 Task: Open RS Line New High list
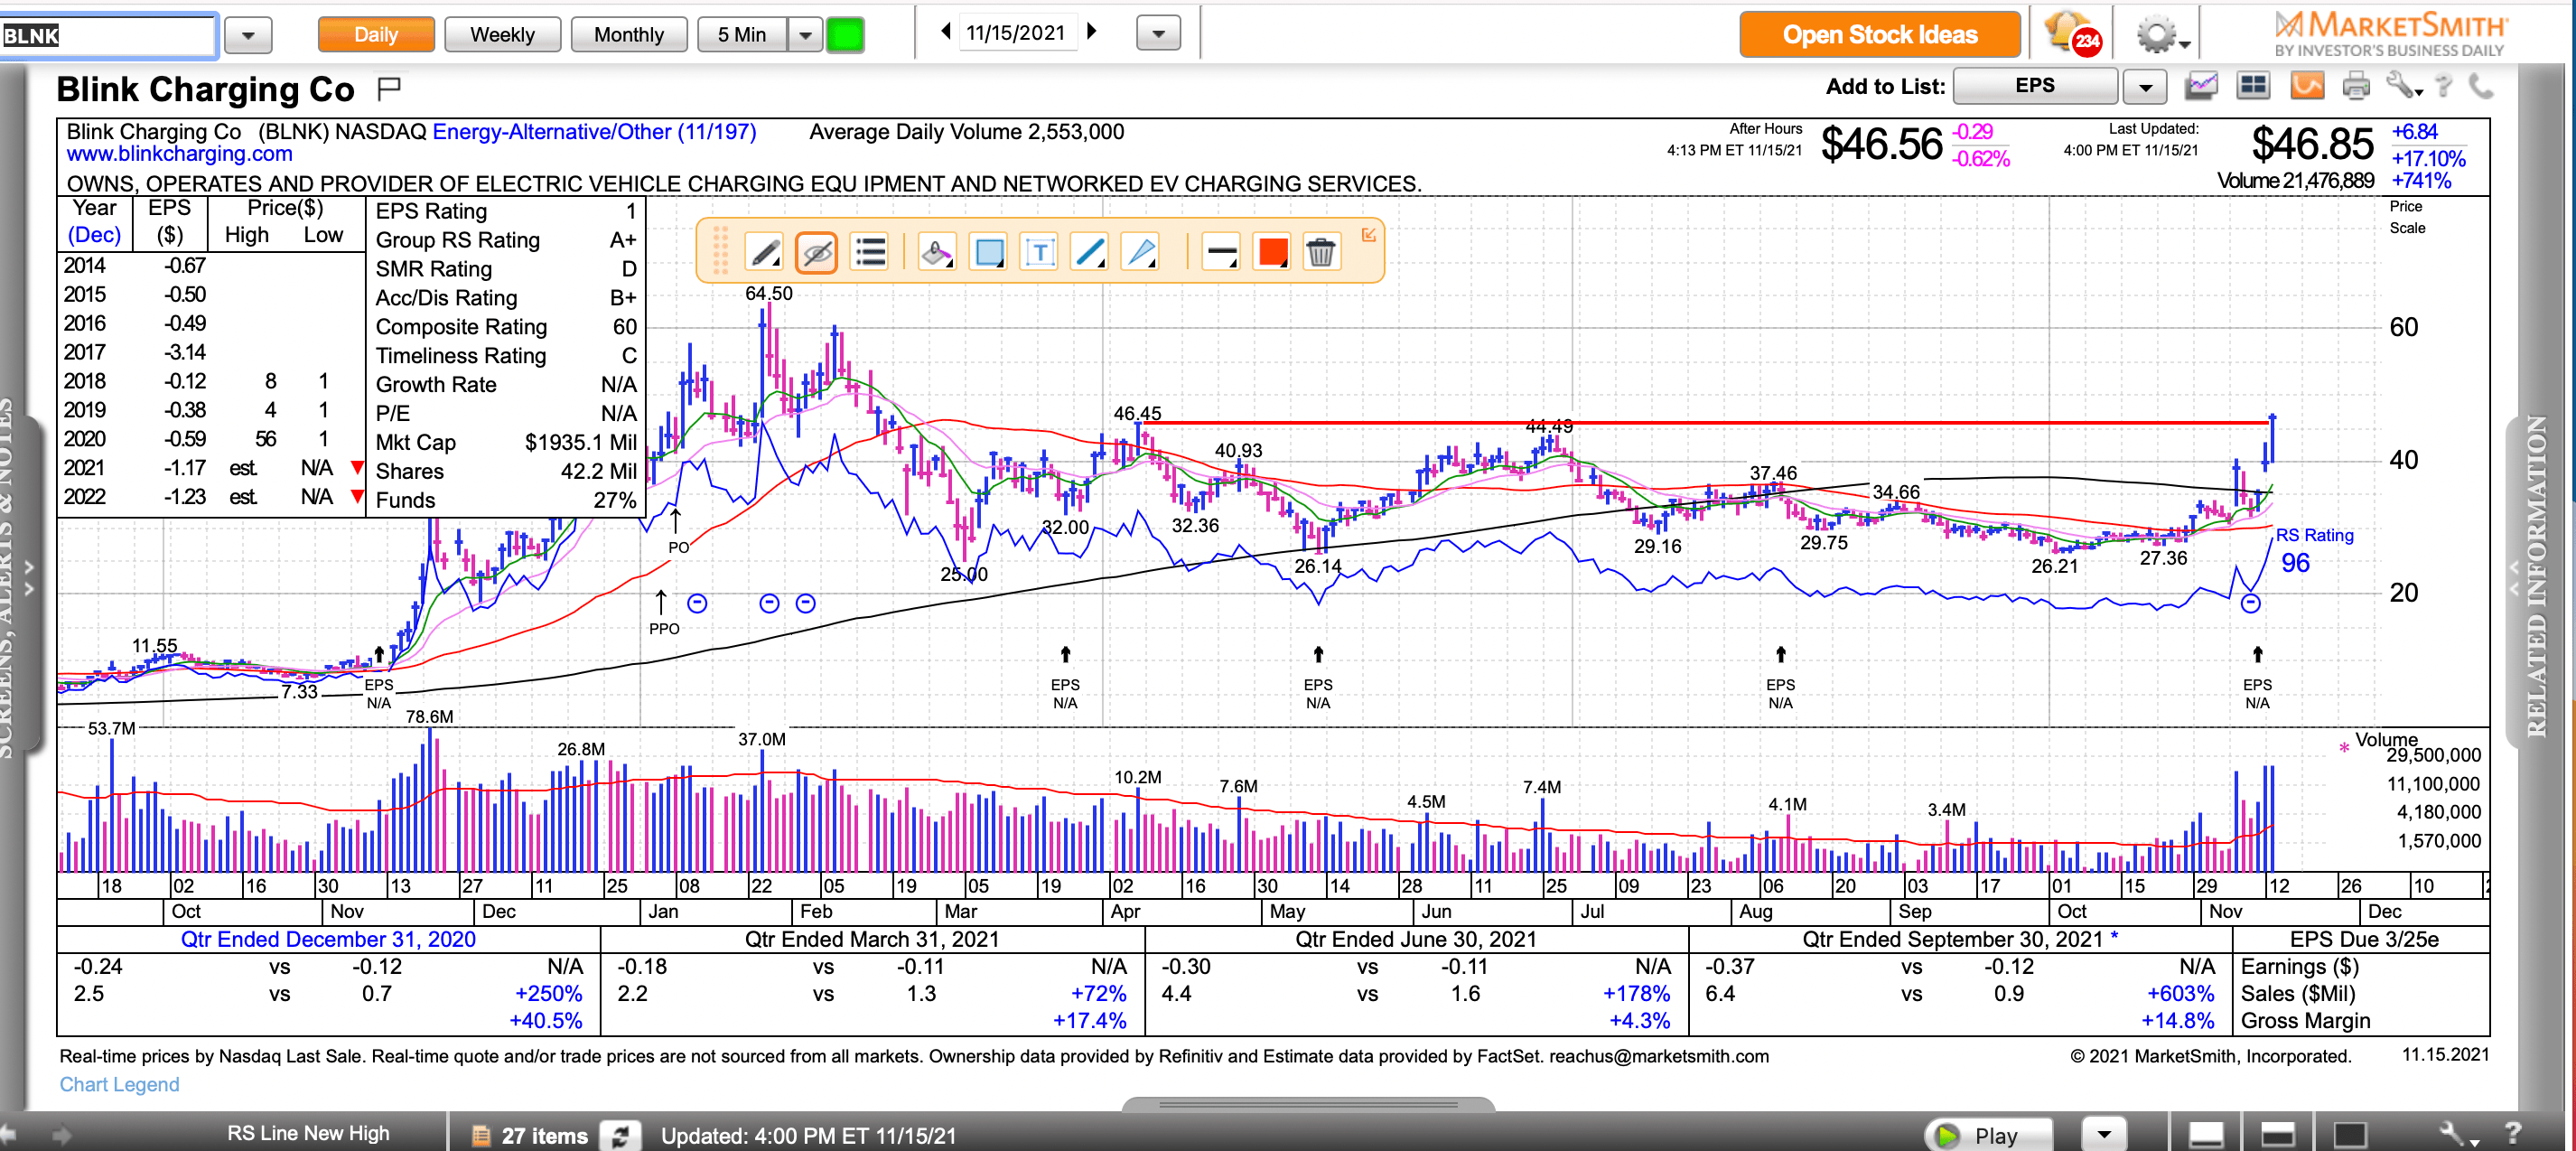click(x=308, y=1133)
